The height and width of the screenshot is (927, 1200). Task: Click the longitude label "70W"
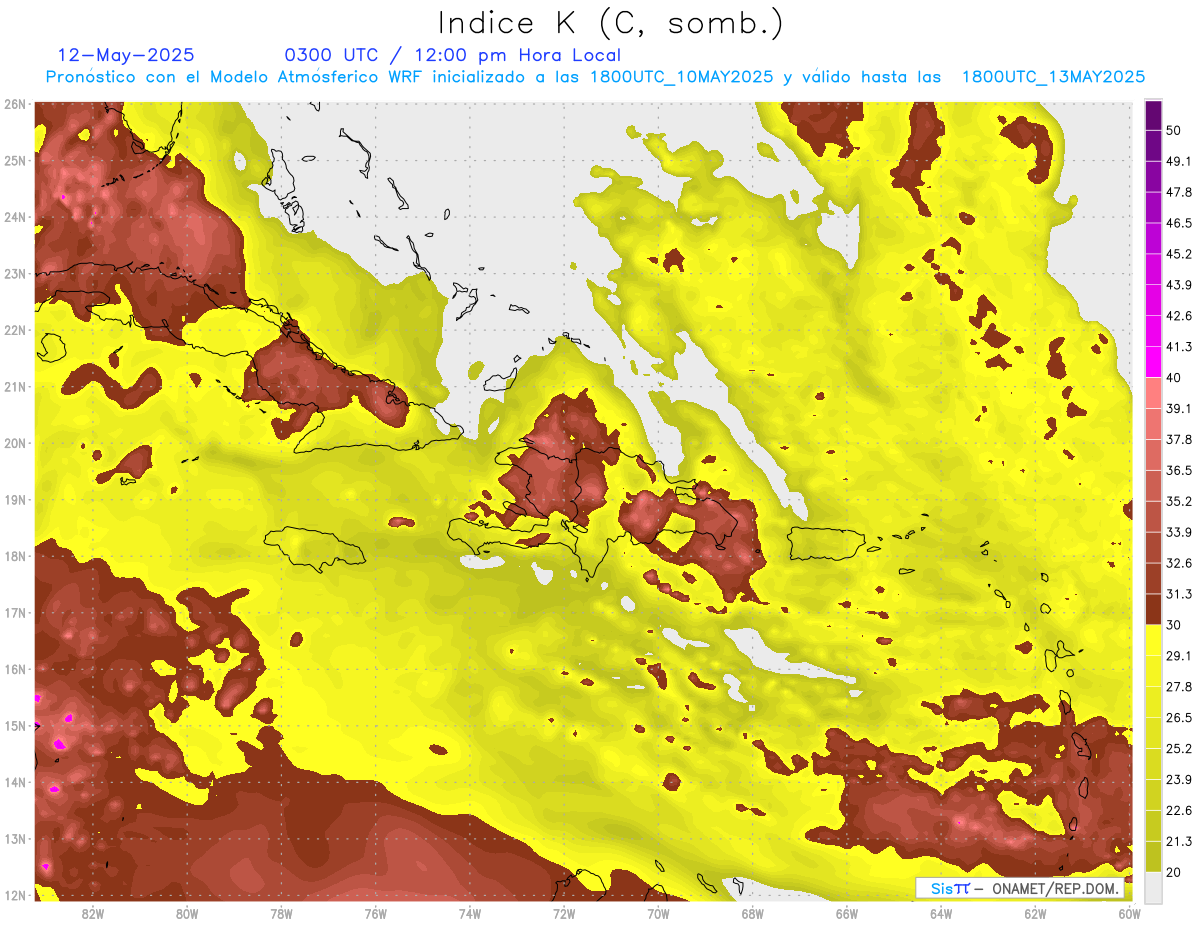click(658, 913)
